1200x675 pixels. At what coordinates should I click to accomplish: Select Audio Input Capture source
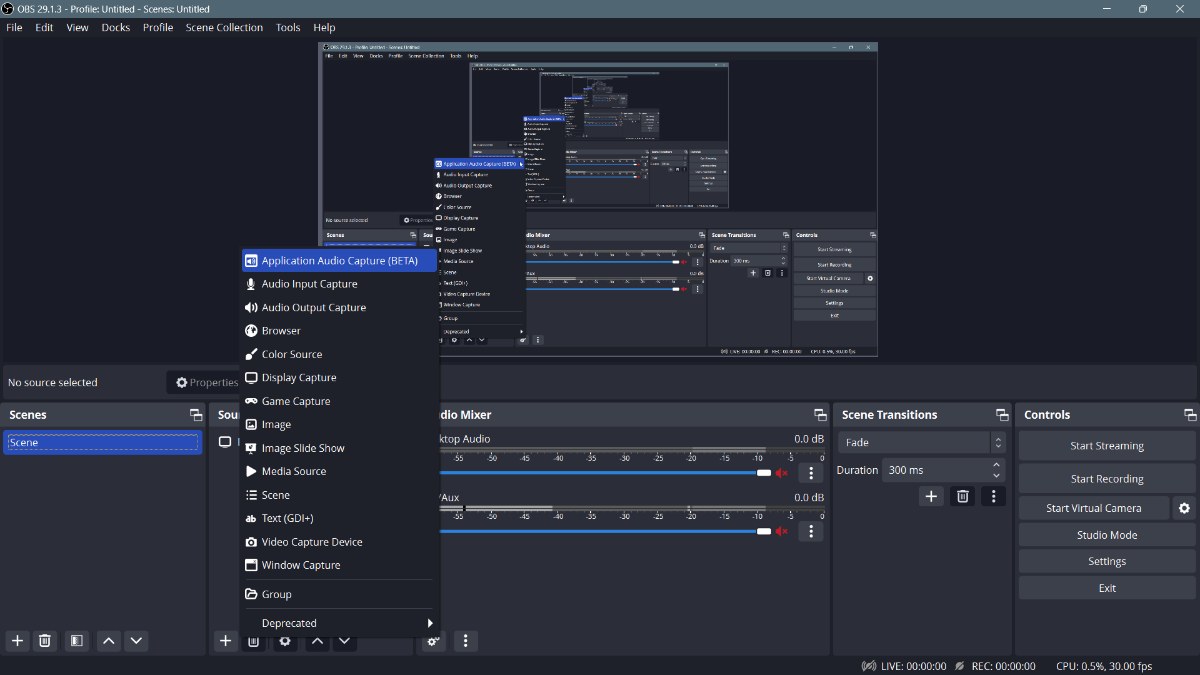[x=340, y=284]
